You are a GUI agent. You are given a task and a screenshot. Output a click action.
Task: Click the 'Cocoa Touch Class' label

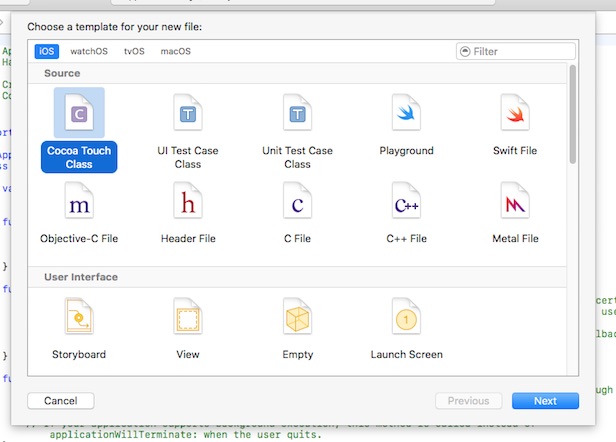click(79, 157)
